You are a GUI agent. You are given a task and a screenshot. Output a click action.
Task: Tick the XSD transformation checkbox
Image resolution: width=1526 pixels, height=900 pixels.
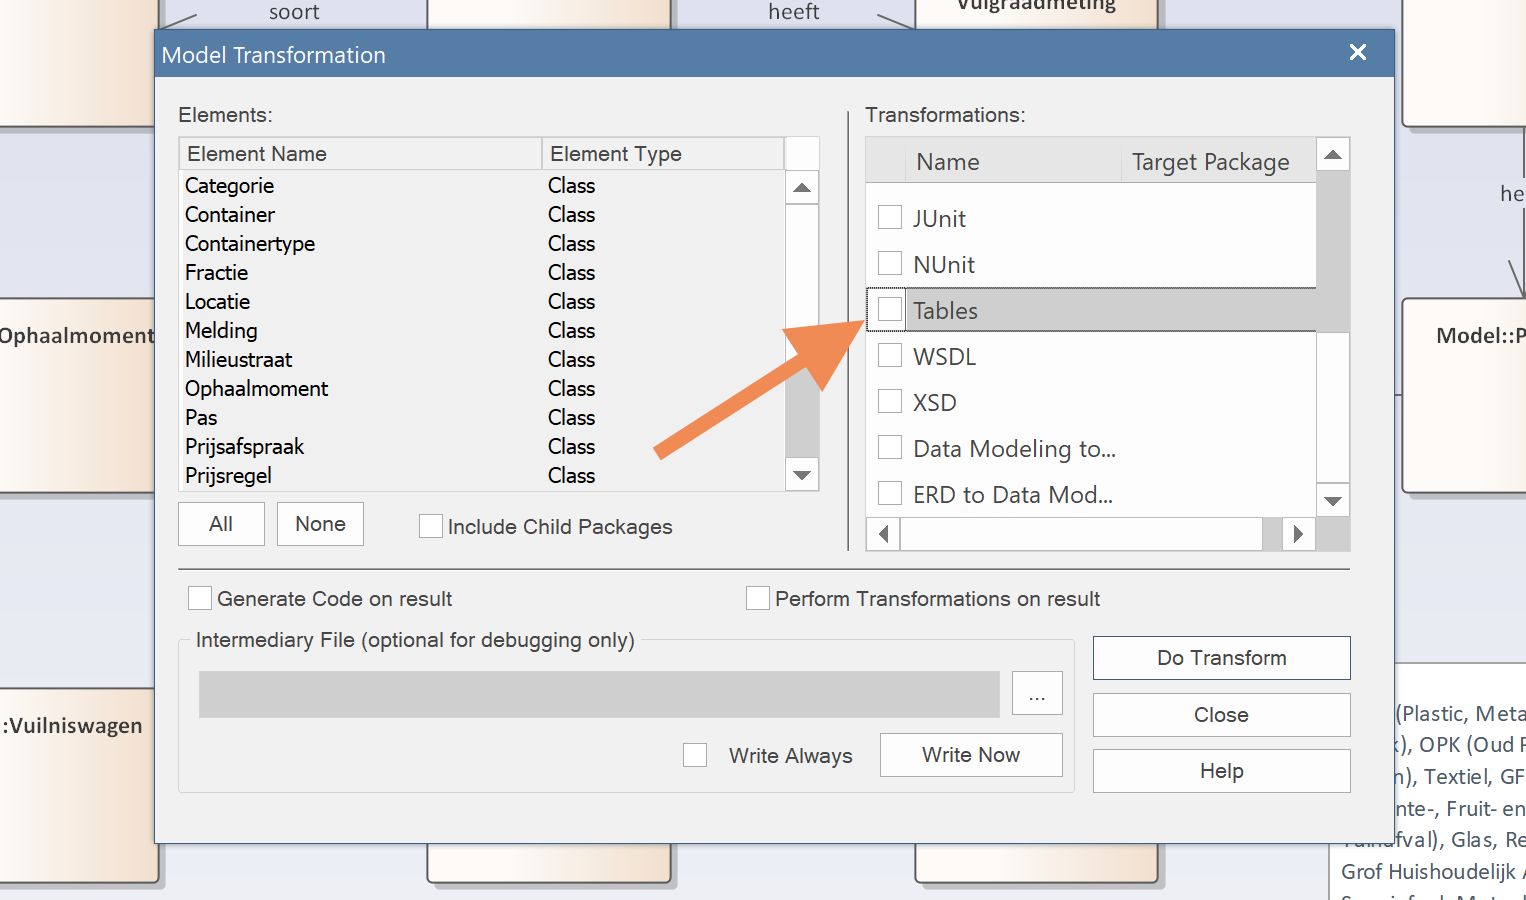pos(890,402)
